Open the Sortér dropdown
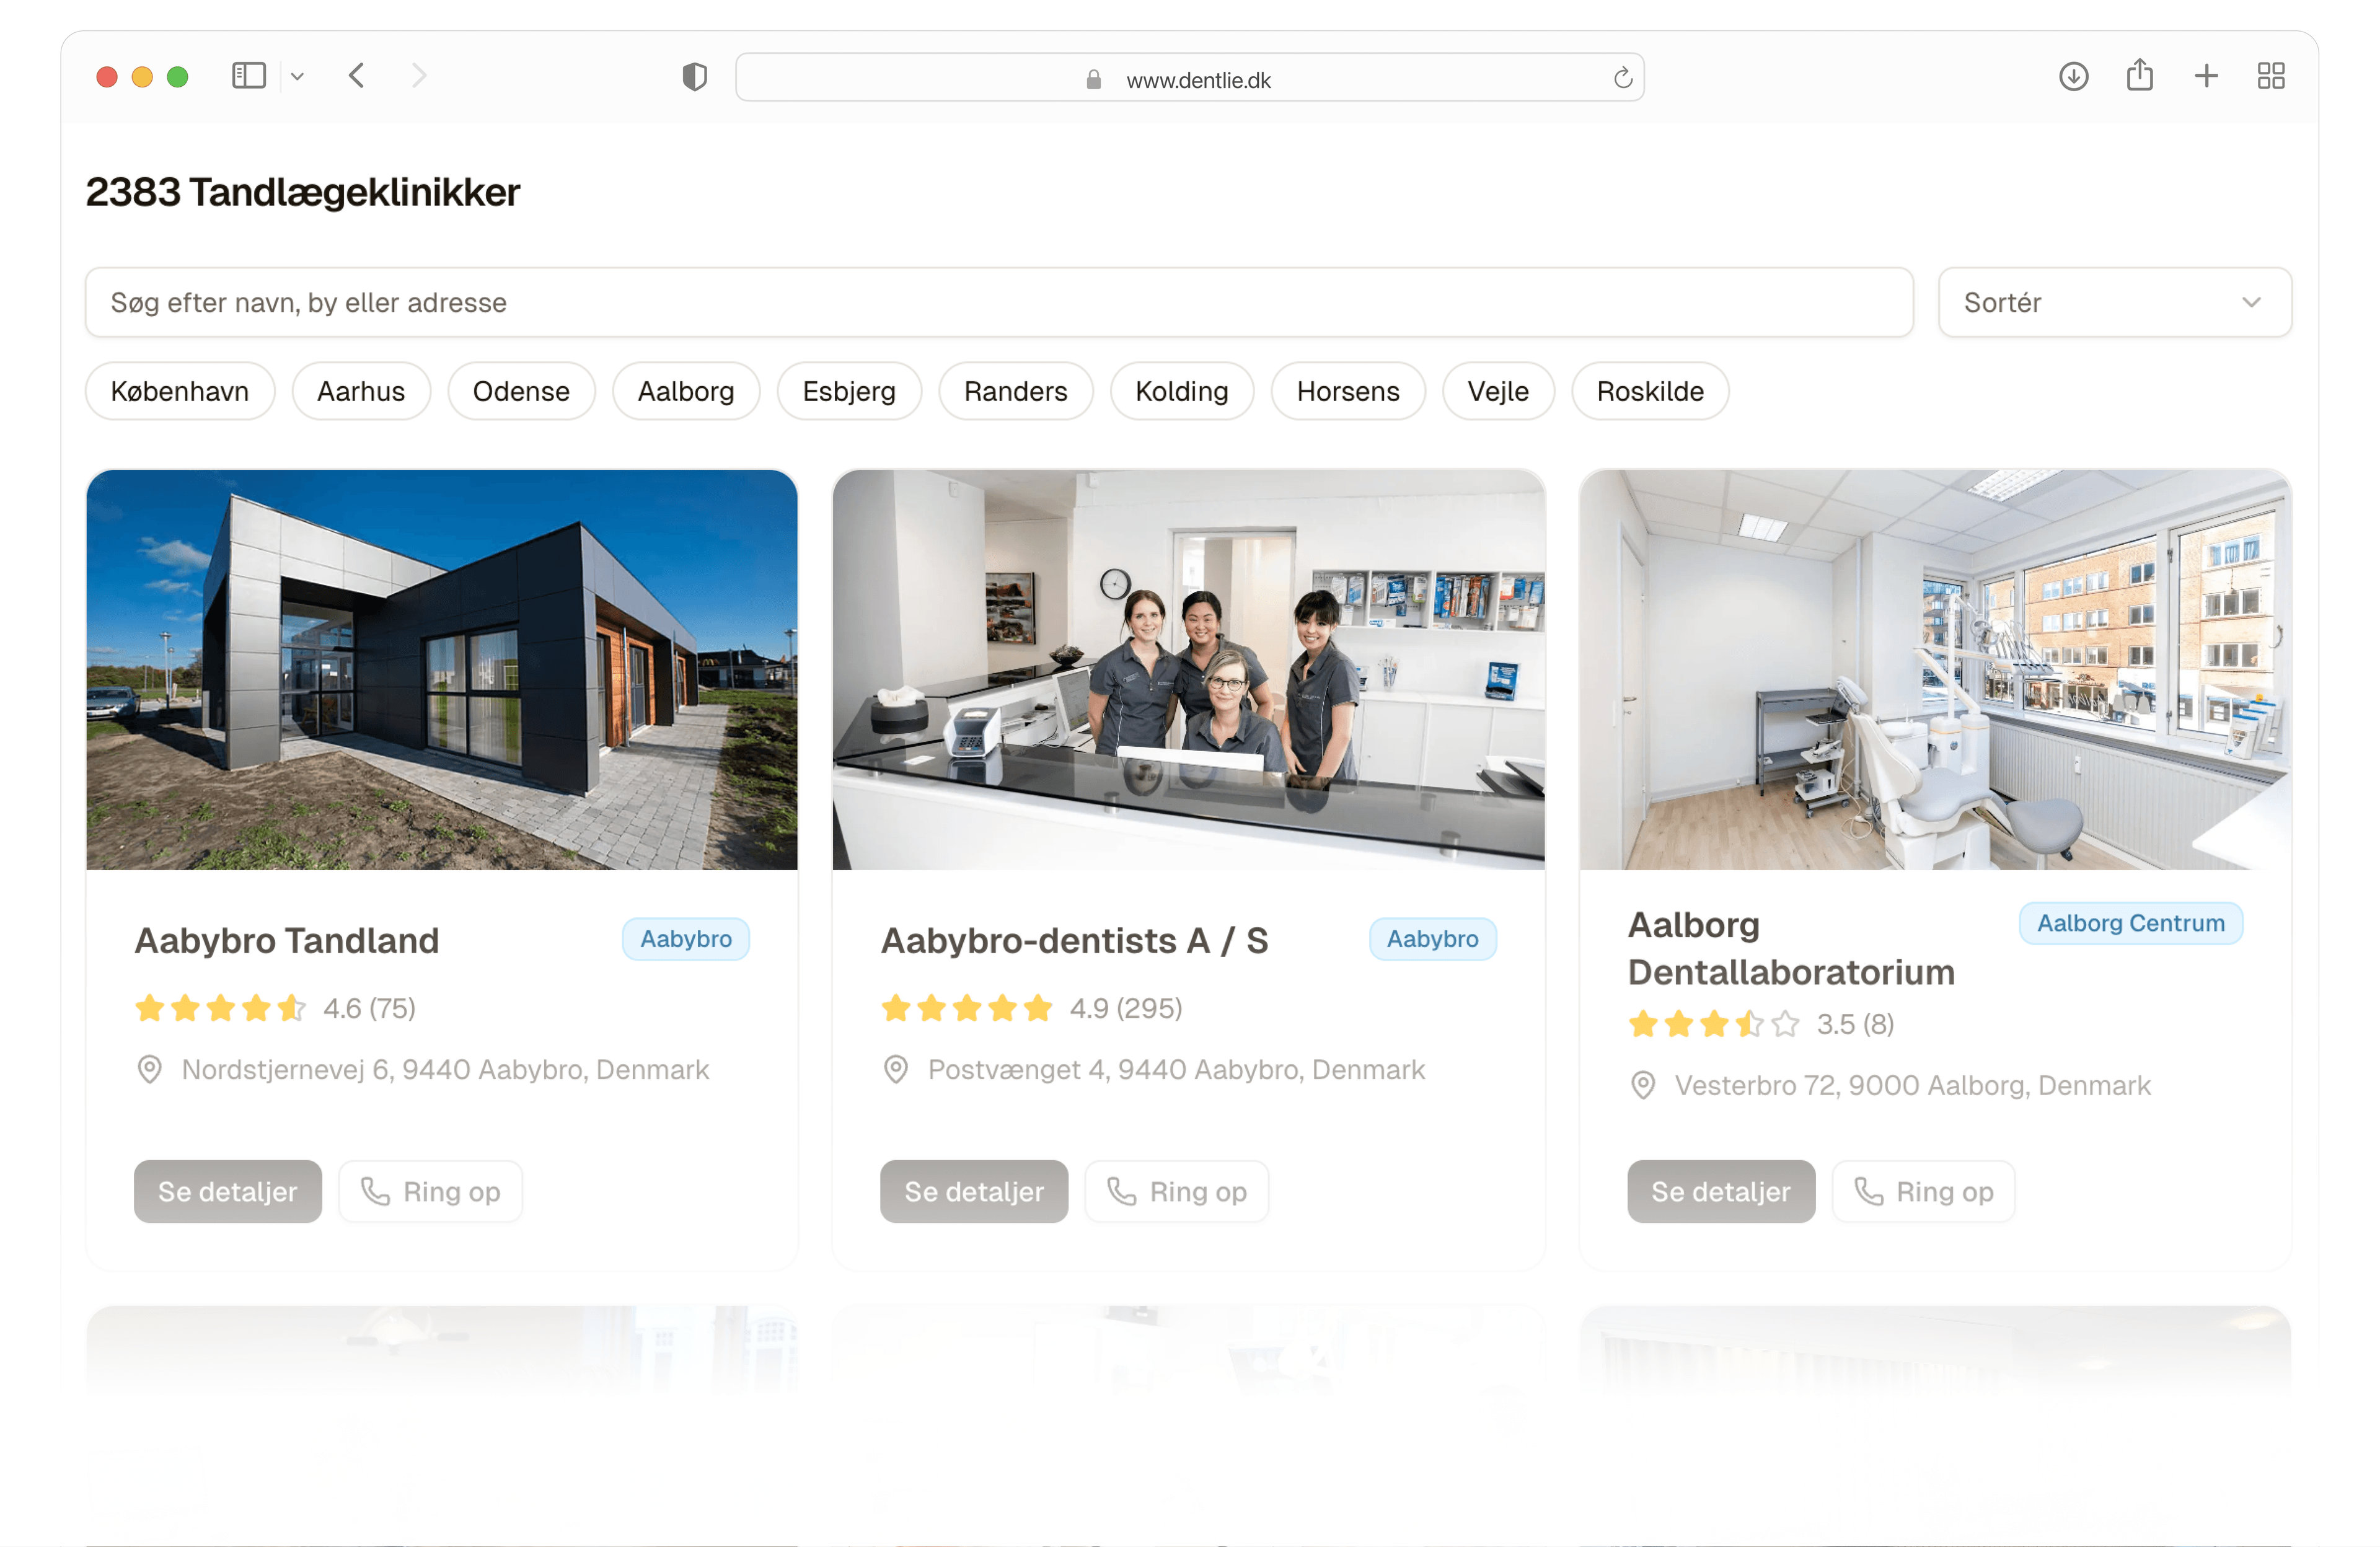Screen dimensions: 2380x1547 pyautogui.click(x=2114, y=302)
